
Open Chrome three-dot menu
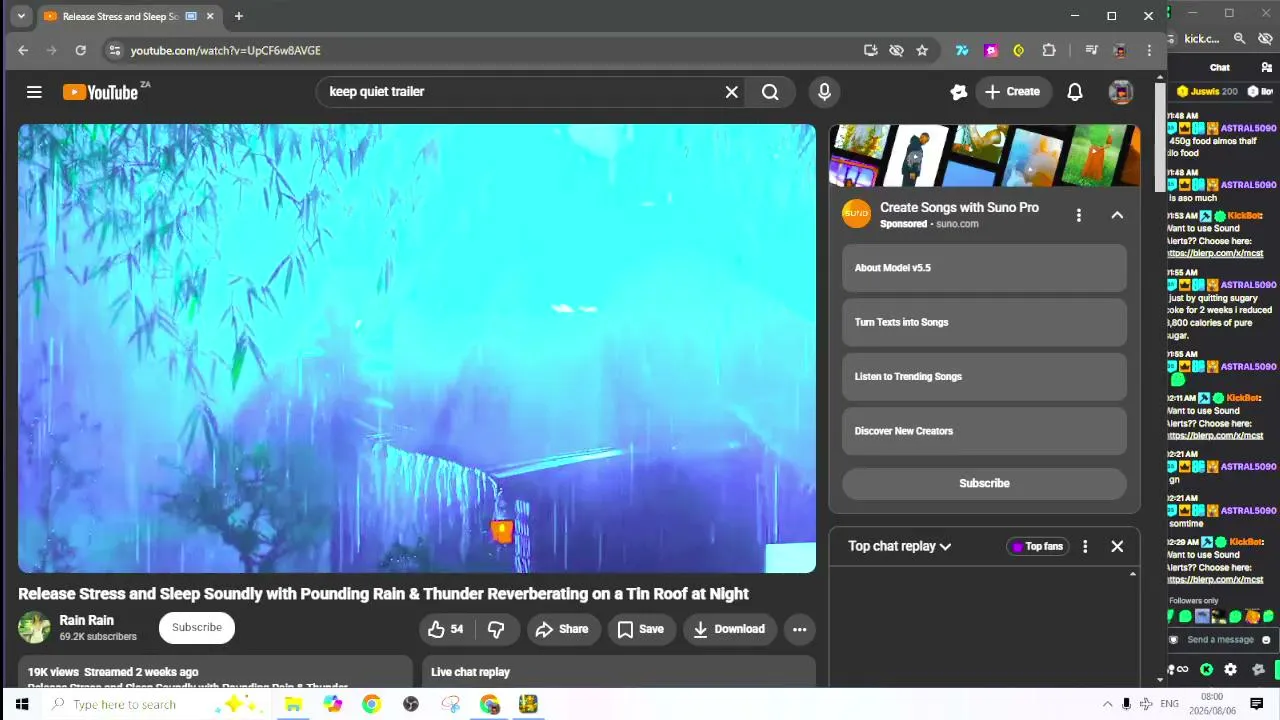[1149, 50]
